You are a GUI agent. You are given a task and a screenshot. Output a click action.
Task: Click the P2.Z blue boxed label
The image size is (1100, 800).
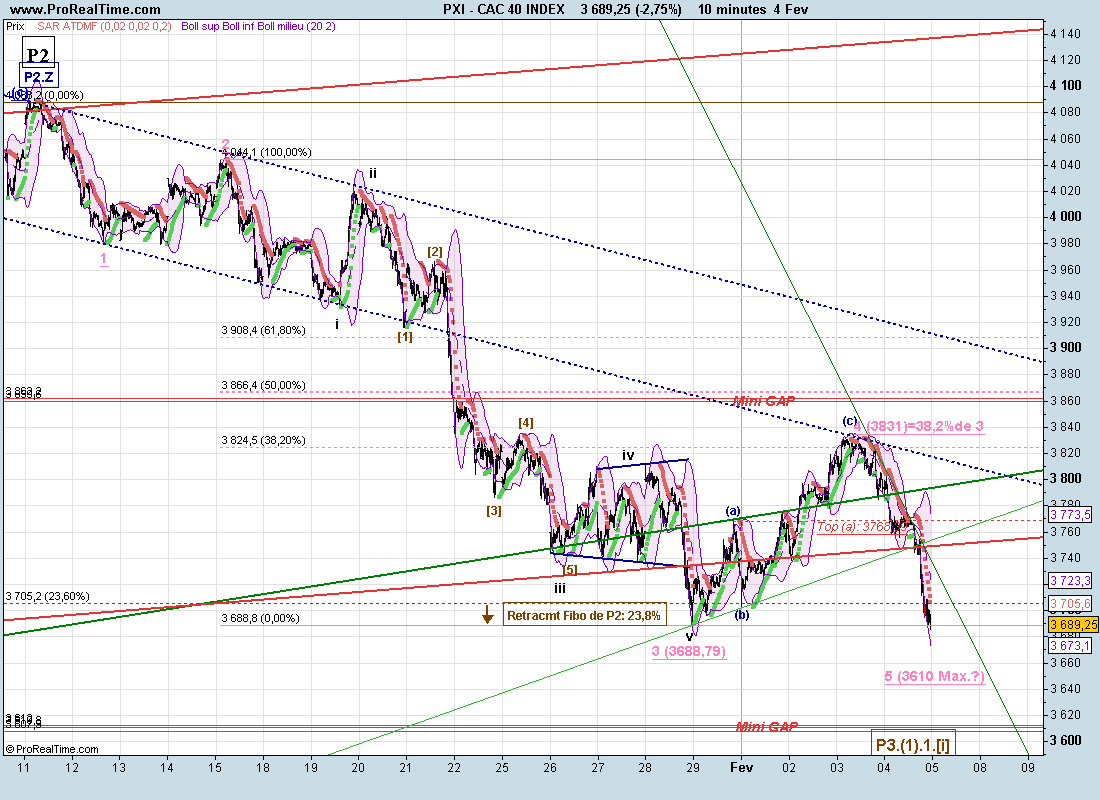[x=38, y=76]
